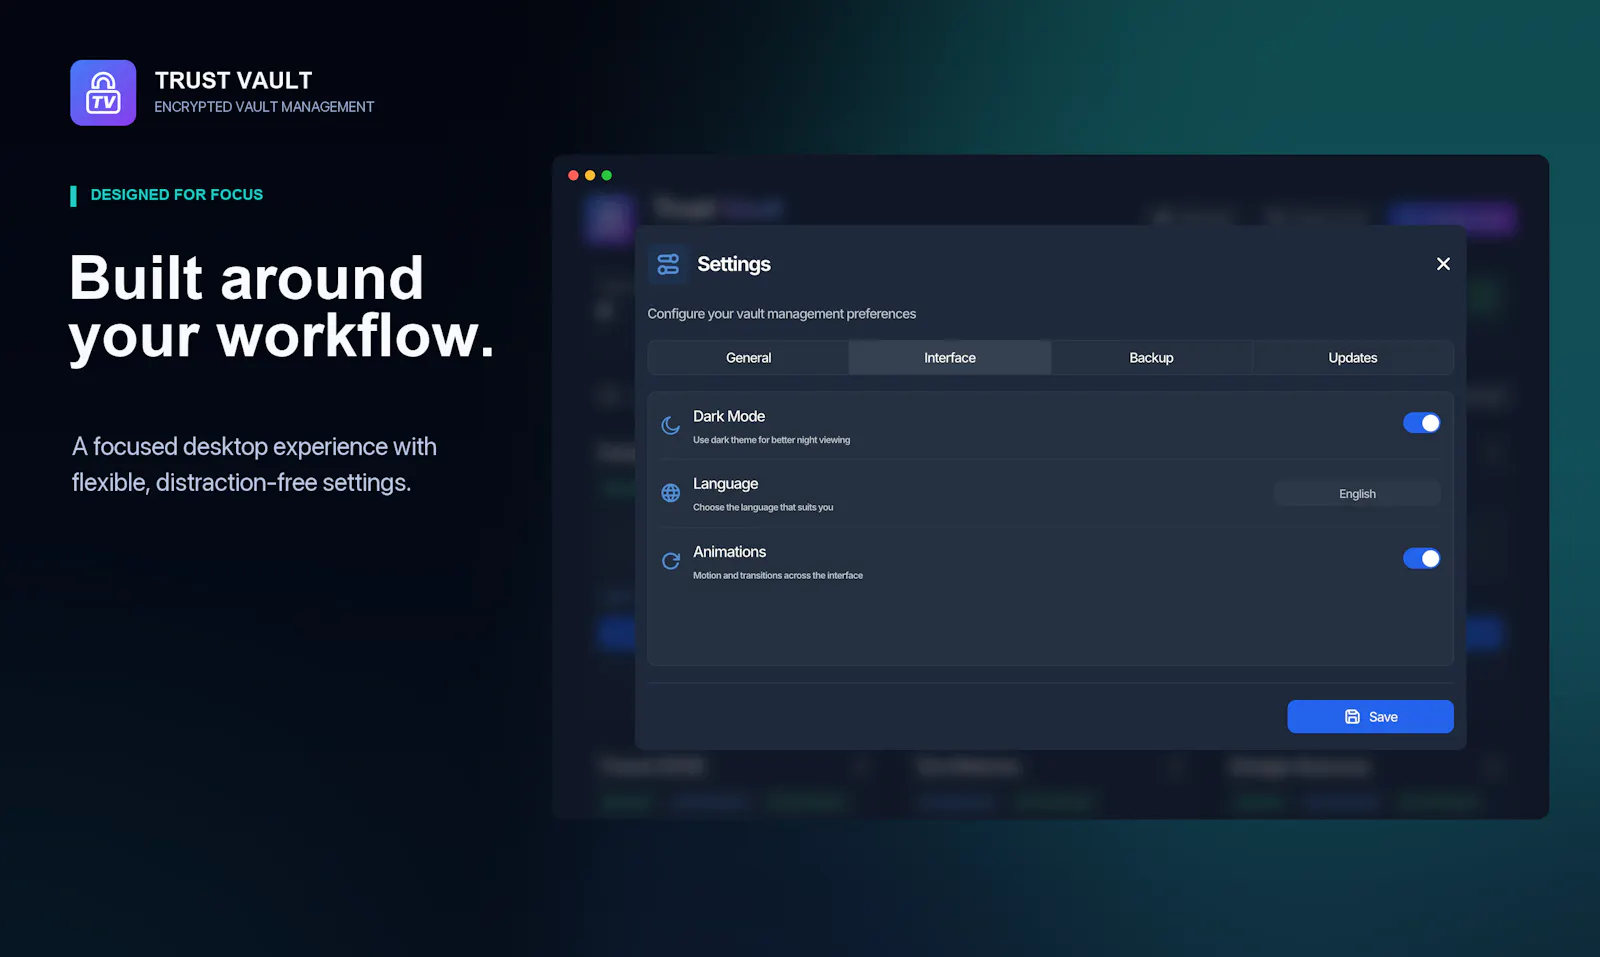The width and height of the screenshot is (1600, 957).
Task: Click the 'TRUST VAULT' brand title
Action: (234, 80)
